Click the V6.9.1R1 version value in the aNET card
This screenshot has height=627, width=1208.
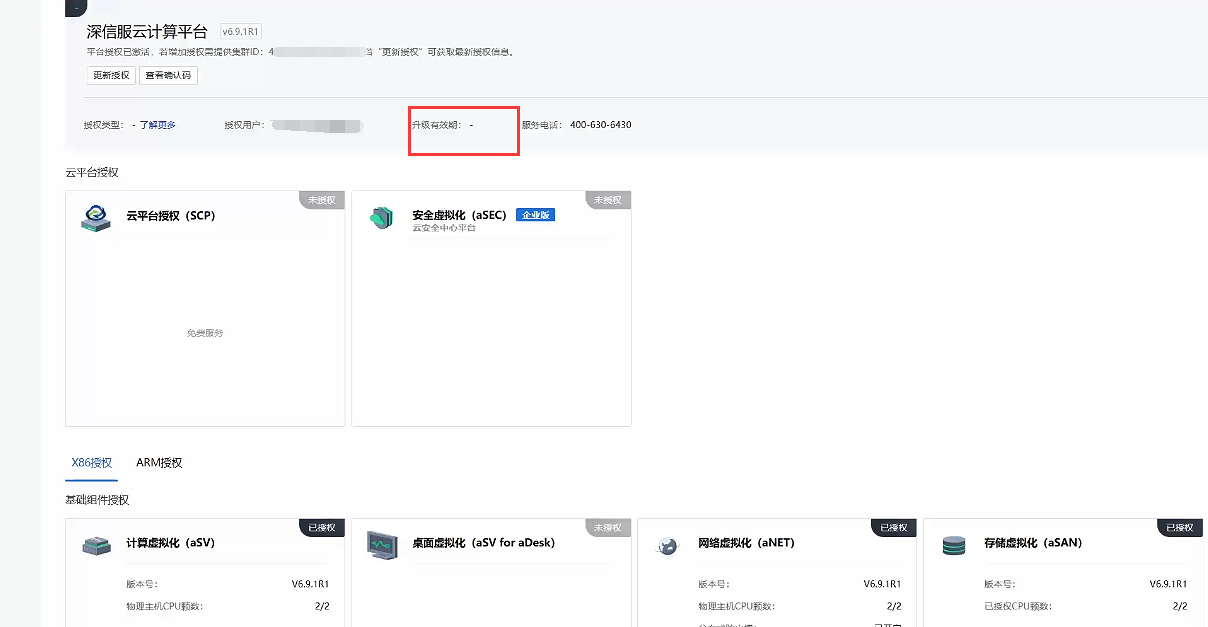coord(882,584)
